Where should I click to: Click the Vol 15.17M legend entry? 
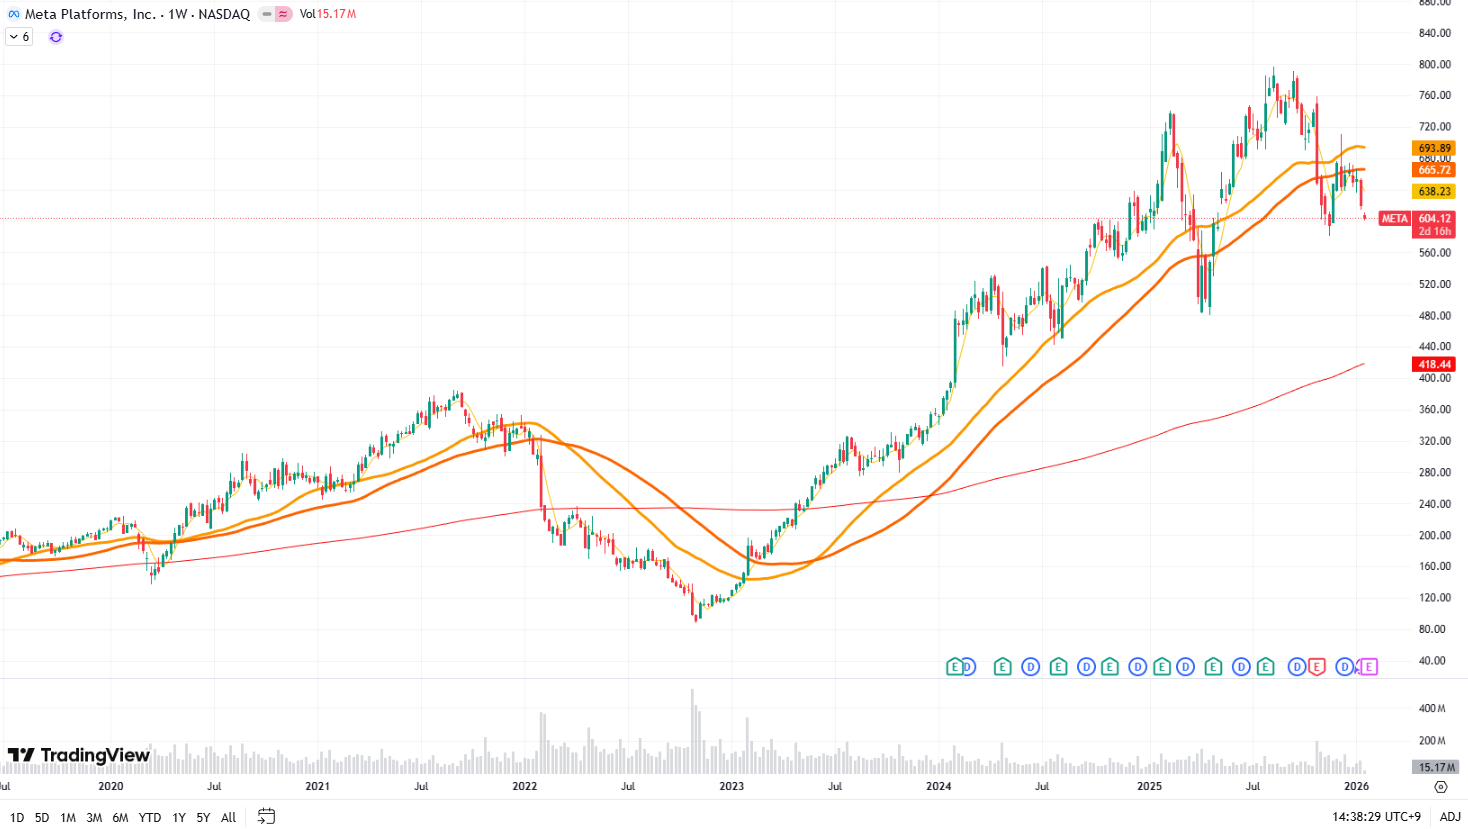coord(328,14)
